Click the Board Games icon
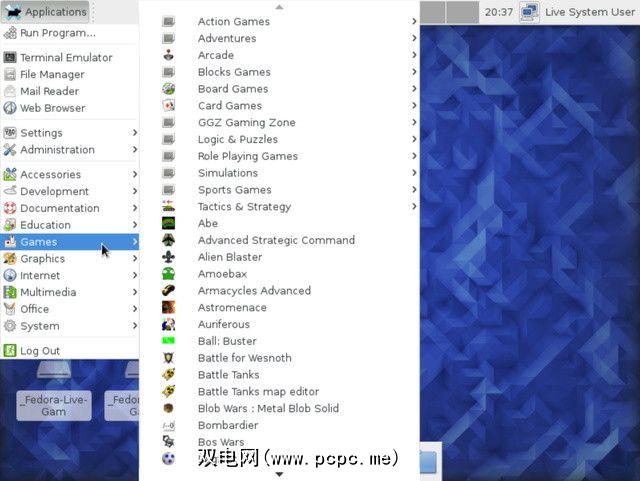 tap(169, 89)
